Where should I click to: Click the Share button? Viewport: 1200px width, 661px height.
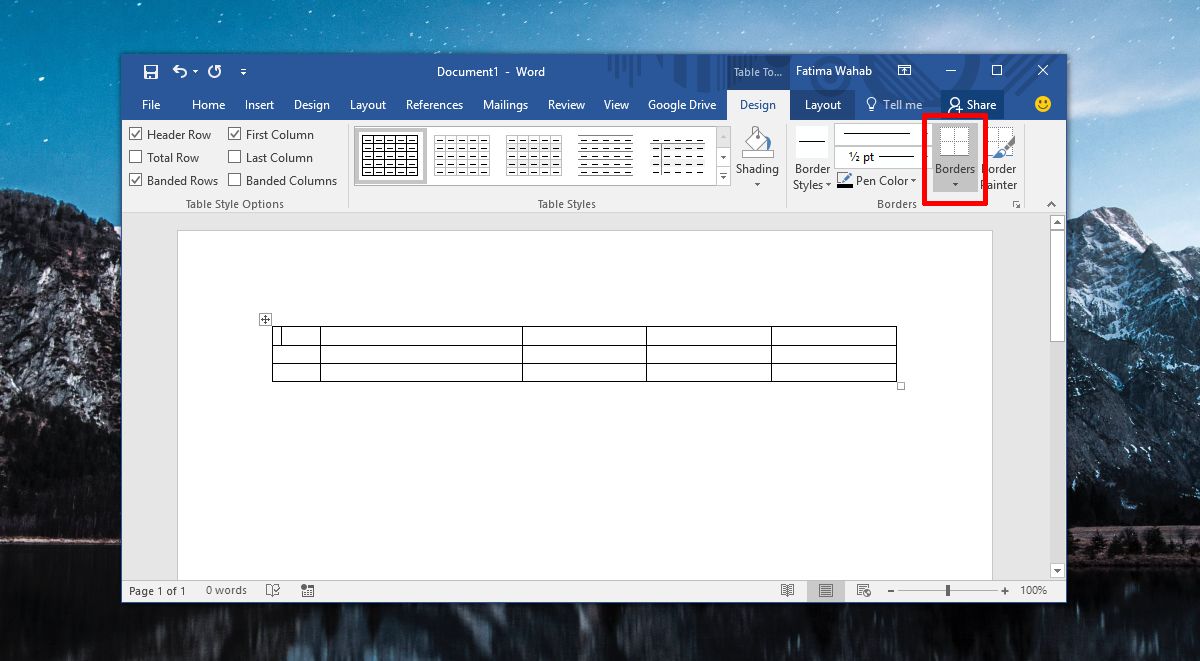(x=972, y=104)
